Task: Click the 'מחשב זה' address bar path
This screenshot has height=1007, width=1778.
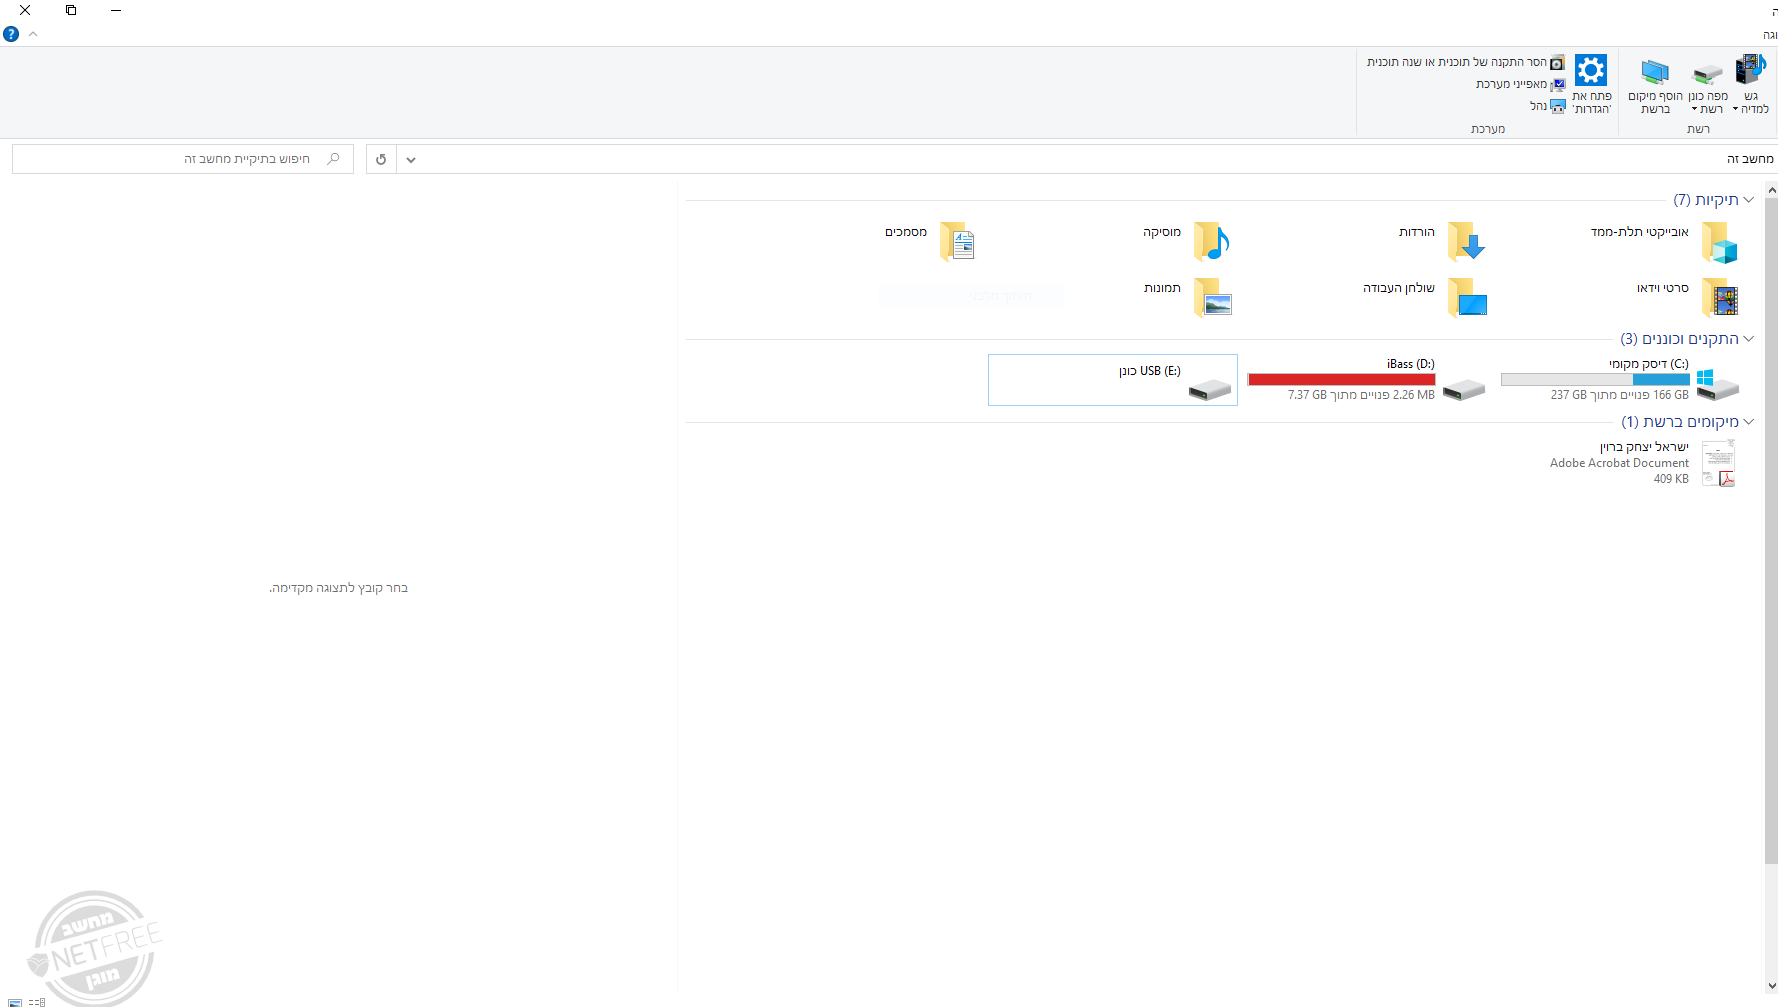Action: point(1750,159)
